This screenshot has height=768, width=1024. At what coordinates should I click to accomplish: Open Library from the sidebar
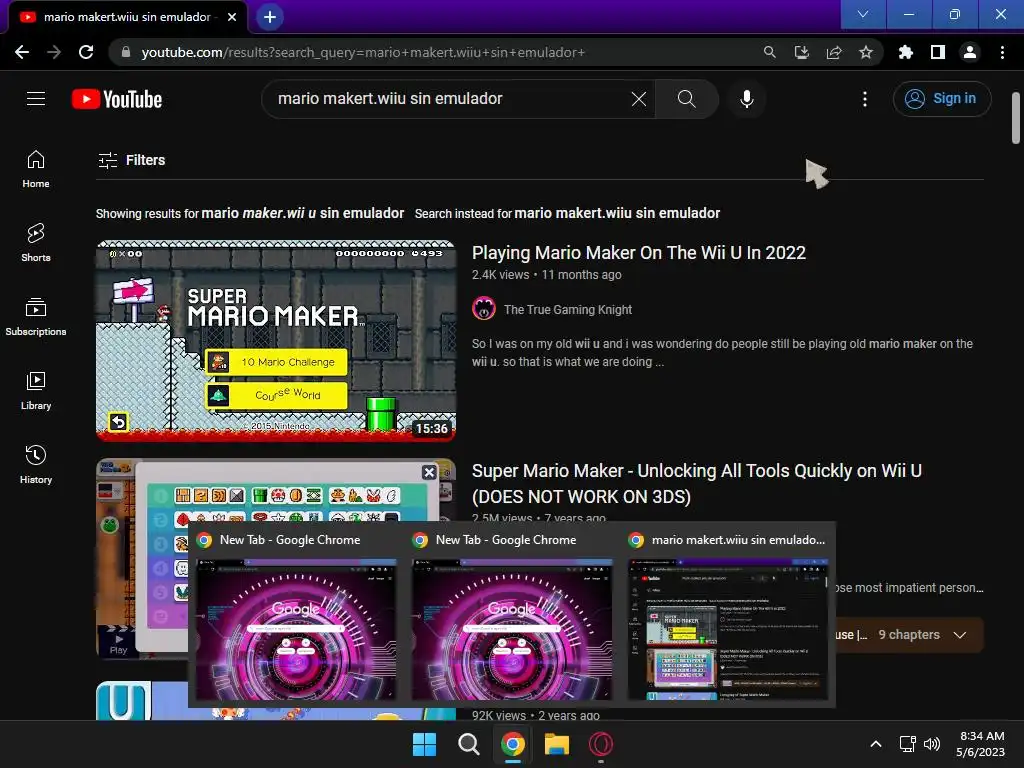[x=36, y=391]
